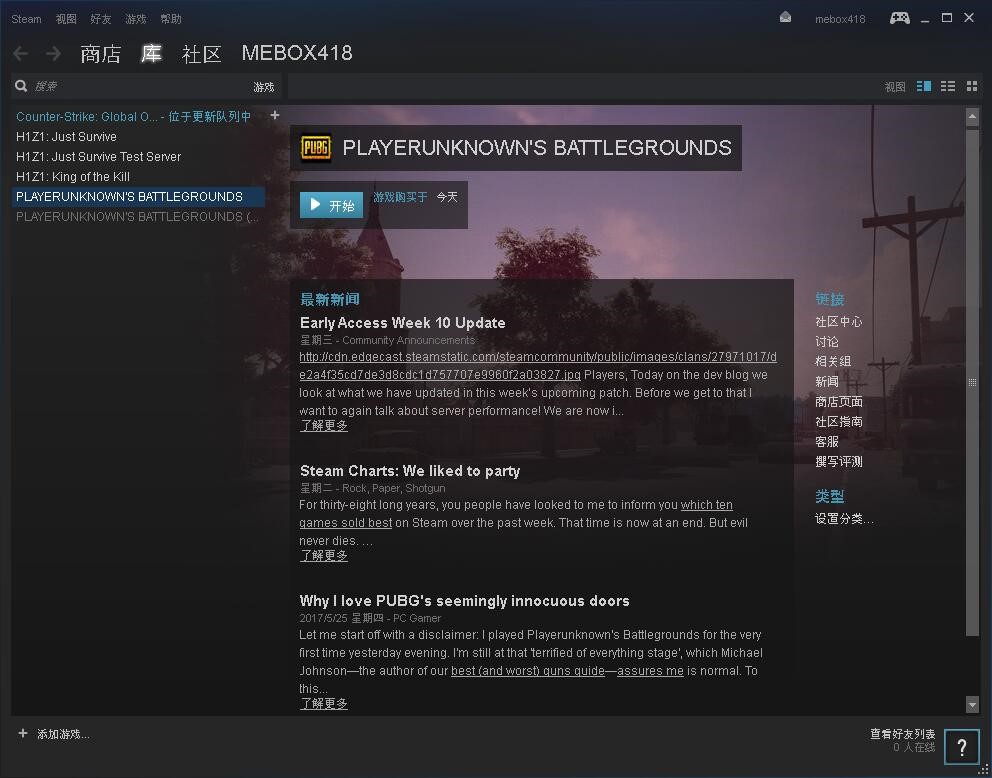This screenshot has height=778, width=992.
Task: Open the MEBOX418 profile tab
Action: pyautogui.click(x=297, y=53)
